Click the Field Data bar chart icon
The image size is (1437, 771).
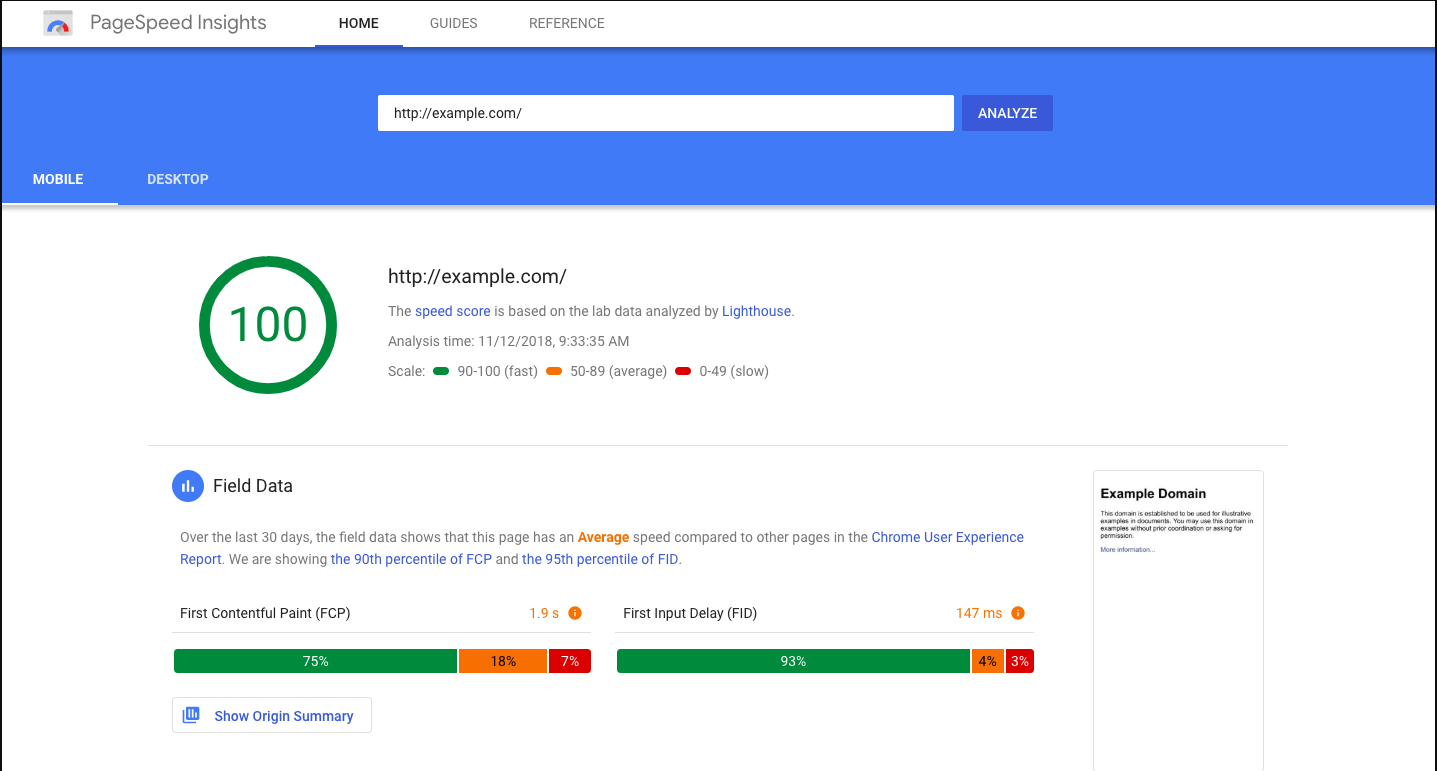188,486
